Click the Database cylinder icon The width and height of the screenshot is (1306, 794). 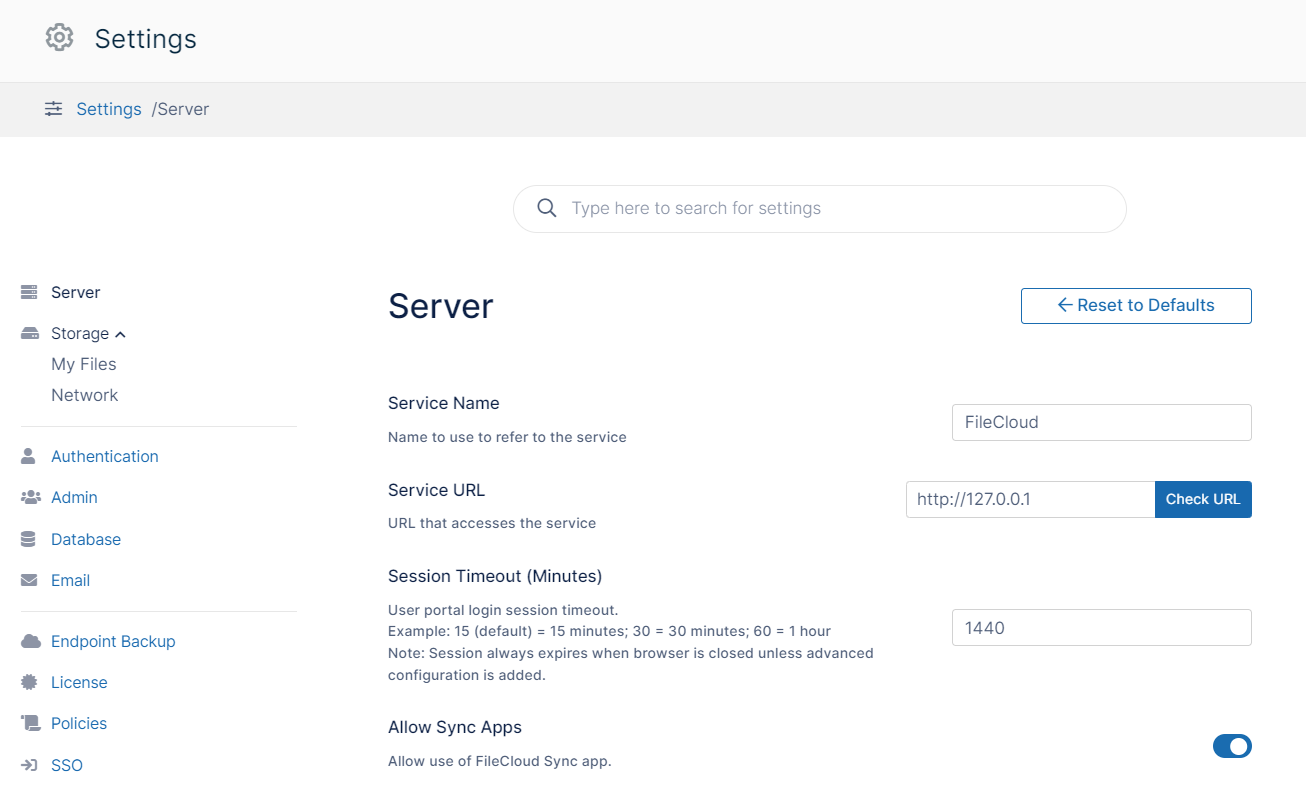[x=29, y=539]
